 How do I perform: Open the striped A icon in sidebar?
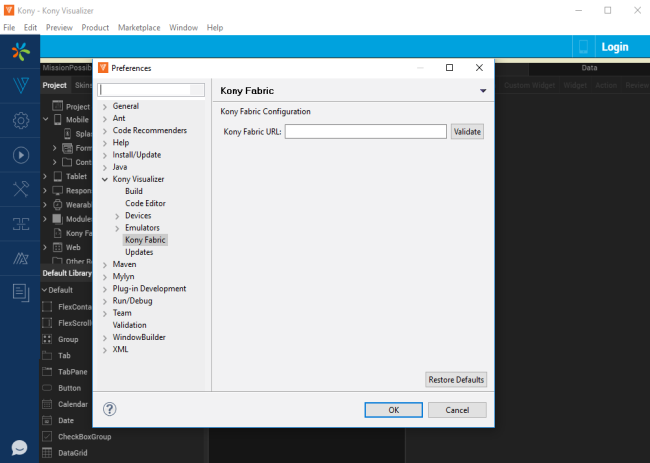click(21, 258)
